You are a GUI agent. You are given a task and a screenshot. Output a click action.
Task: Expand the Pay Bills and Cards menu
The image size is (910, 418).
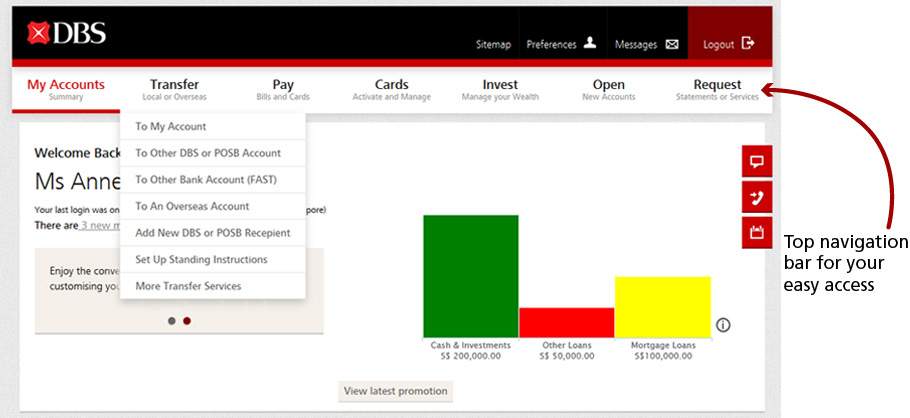click(x=283, y=90)
